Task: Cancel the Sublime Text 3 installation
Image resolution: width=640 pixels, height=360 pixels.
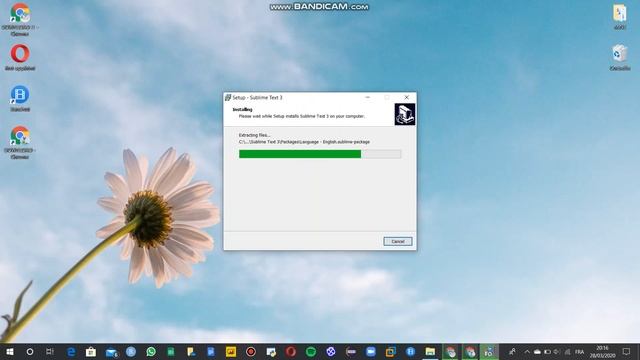Action: tap(398, 241)
